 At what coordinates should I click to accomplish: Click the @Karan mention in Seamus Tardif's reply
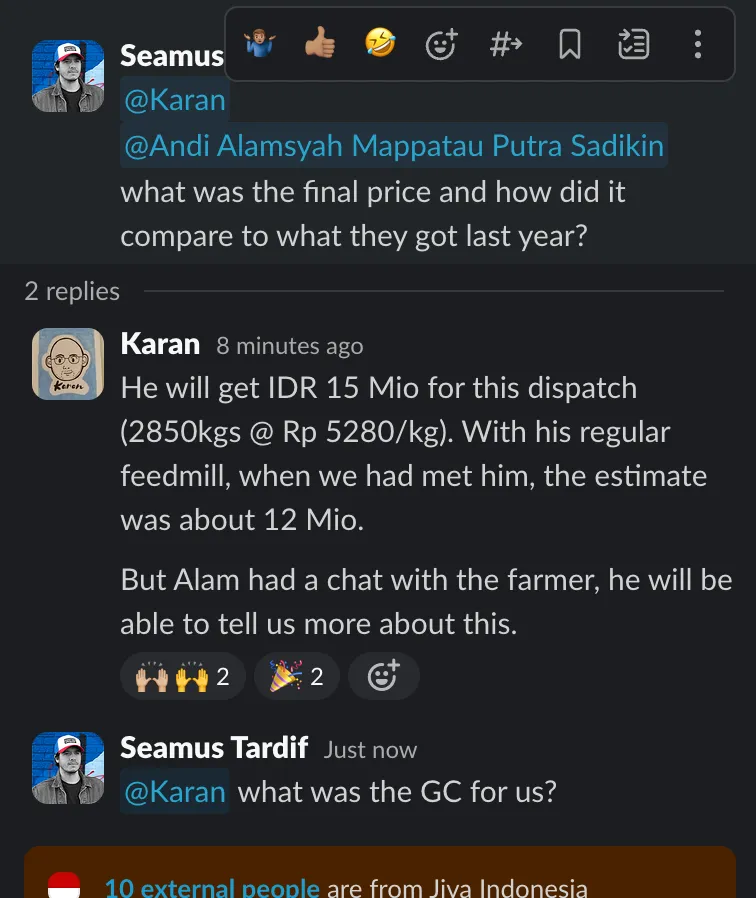coord(174,792)
